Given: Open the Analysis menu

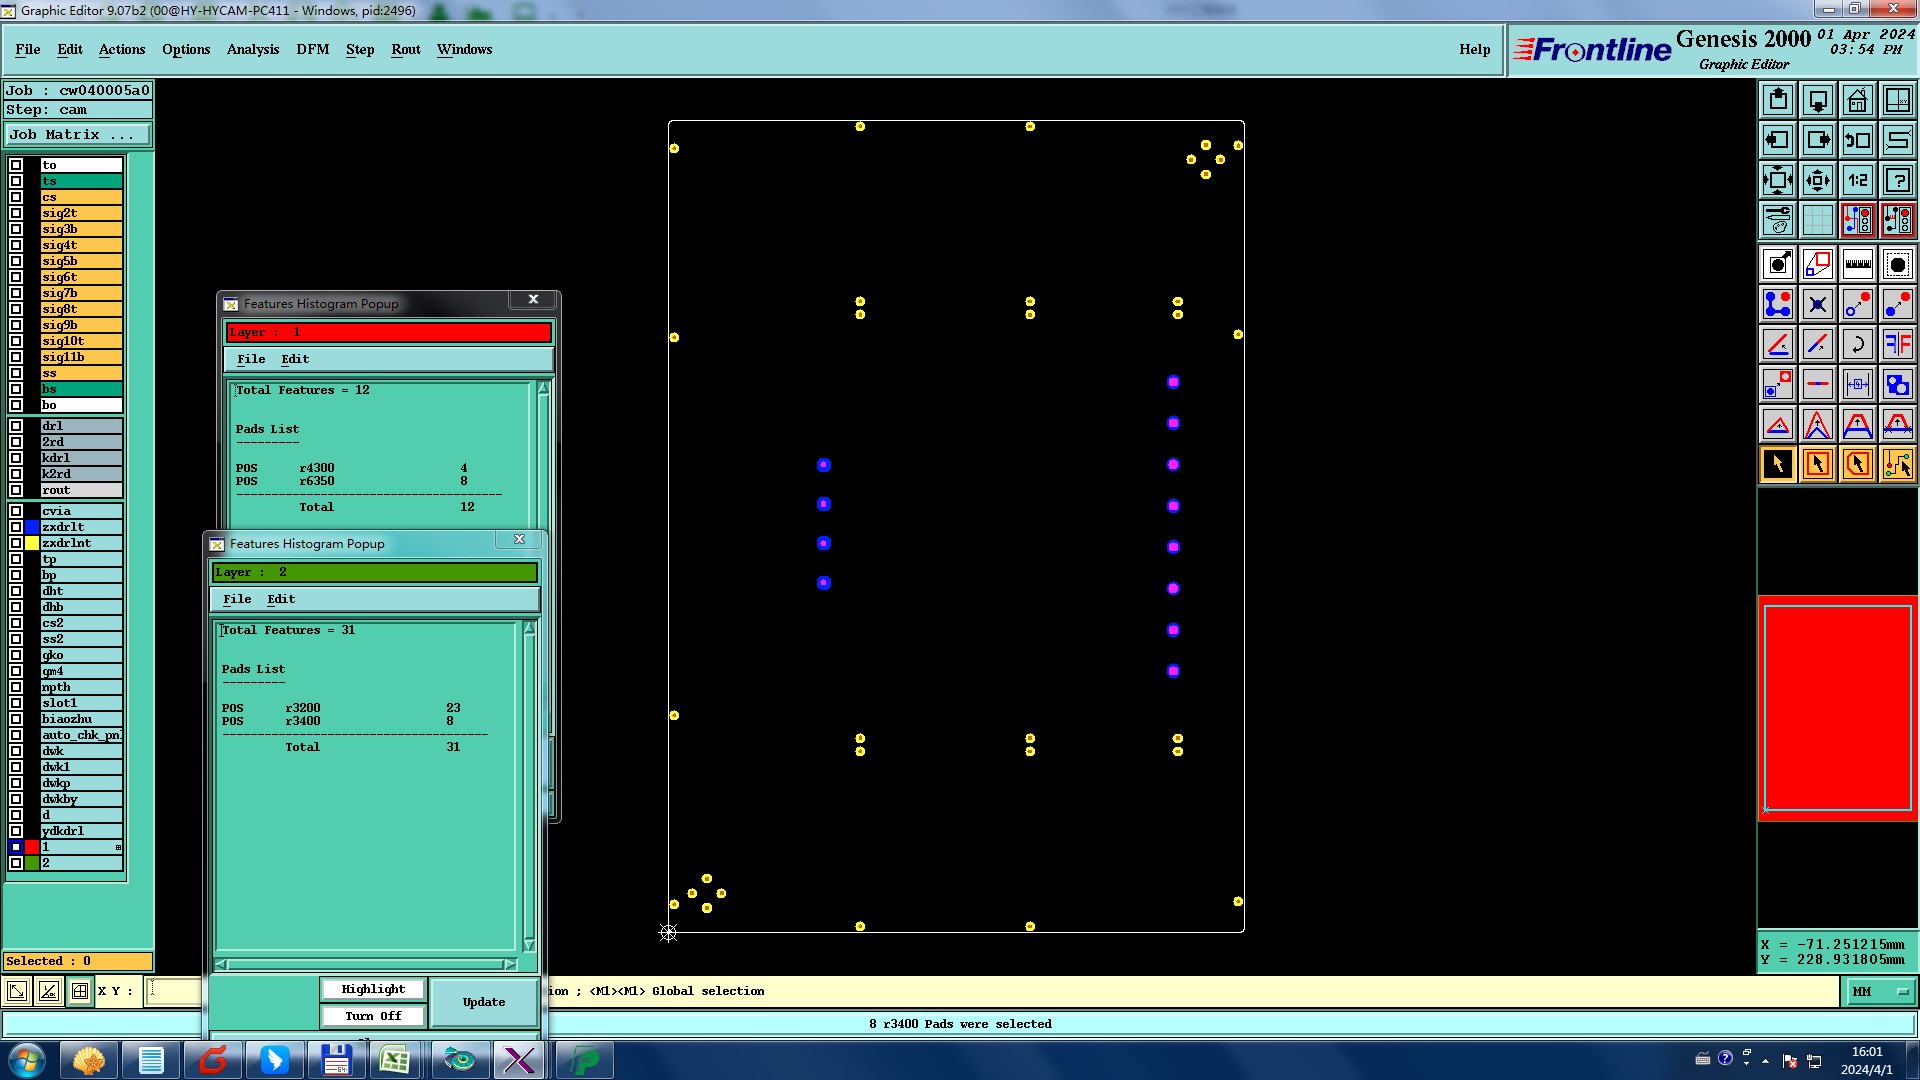Looking at the screenshot, I should click(x=252, y=49).
